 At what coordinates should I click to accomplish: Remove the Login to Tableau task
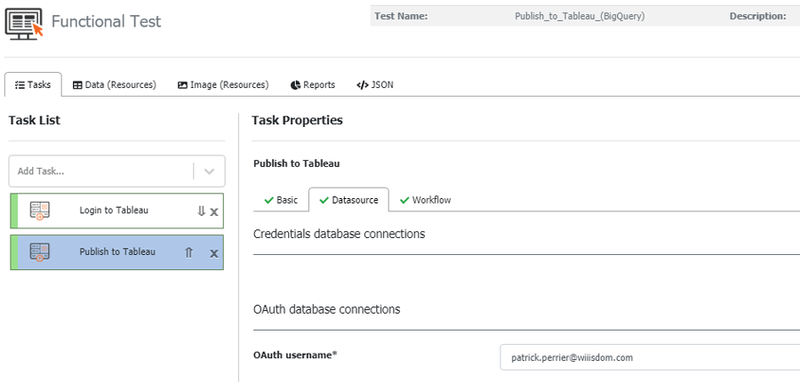click(x=214, y=212)
